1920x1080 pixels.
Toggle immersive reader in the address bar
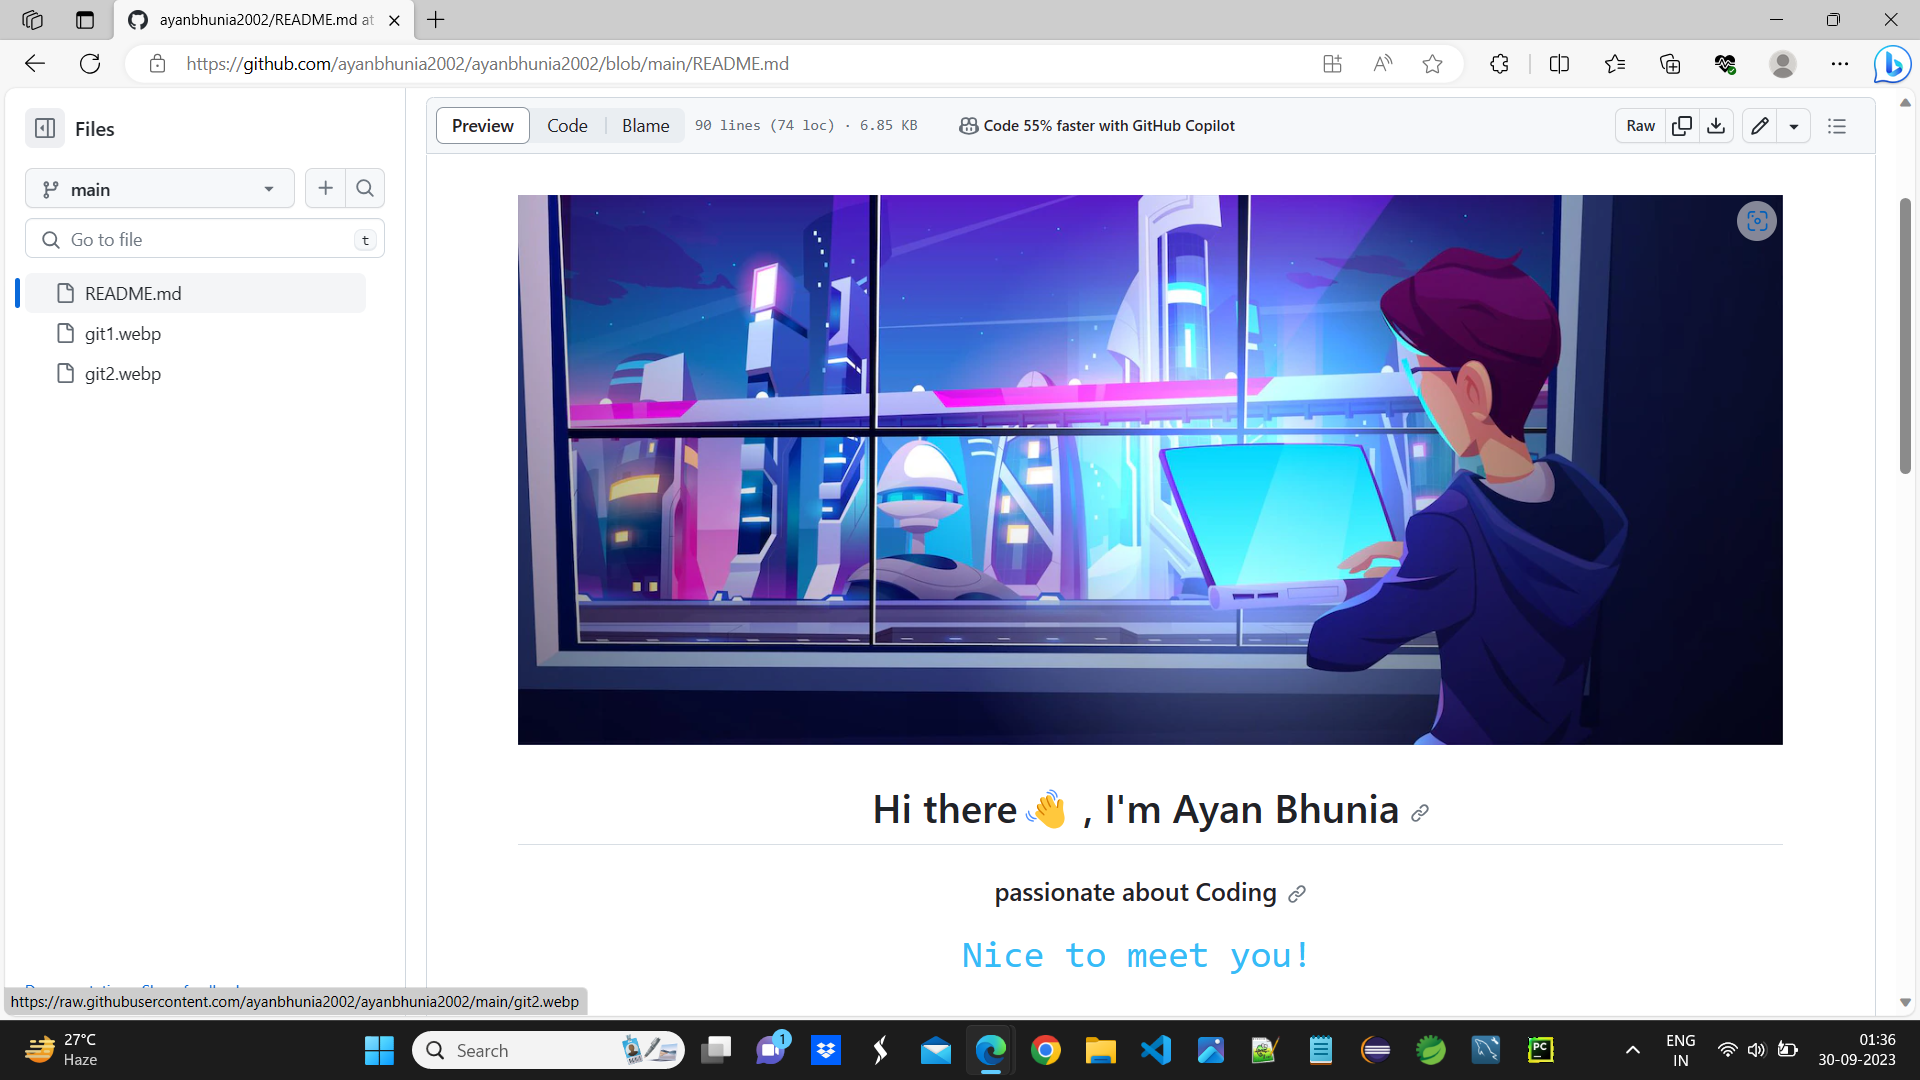click(x=1382, y=63)
